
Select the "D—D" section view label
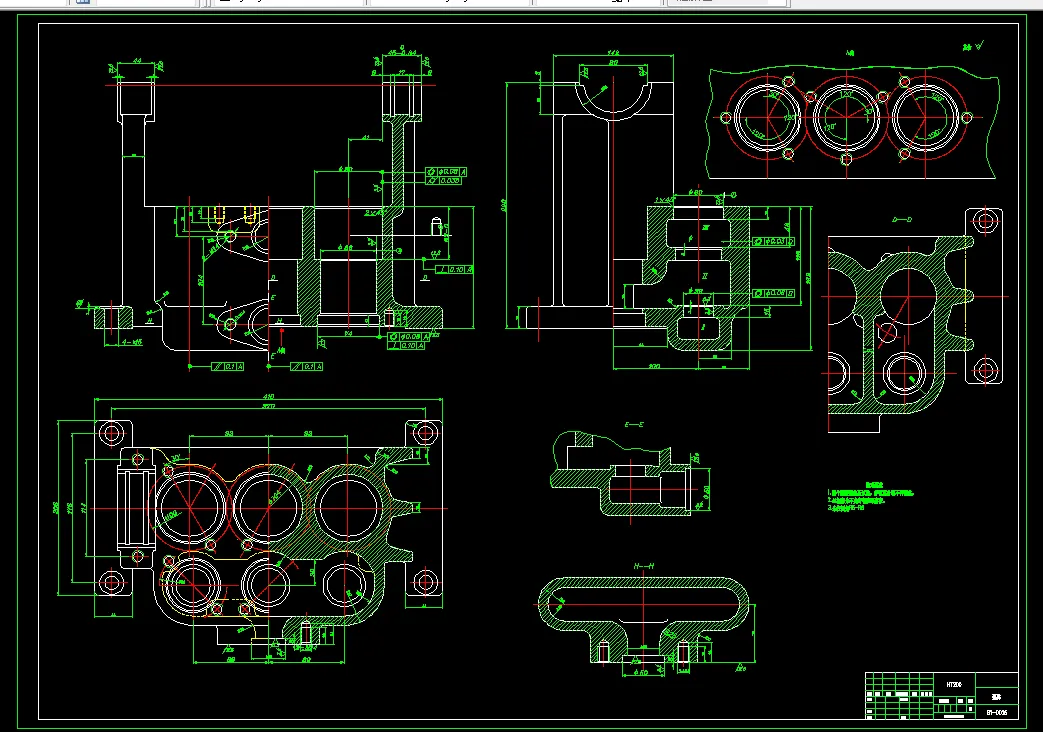coord(901,219)
